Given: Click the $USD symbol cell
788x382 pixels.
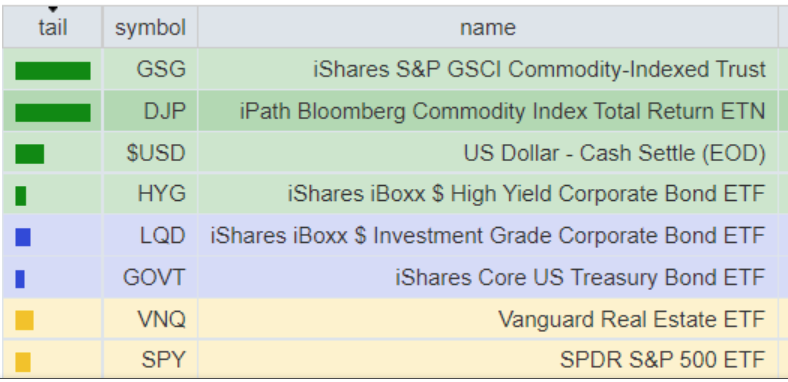Looking at the screenshot, I should point(150,153).
